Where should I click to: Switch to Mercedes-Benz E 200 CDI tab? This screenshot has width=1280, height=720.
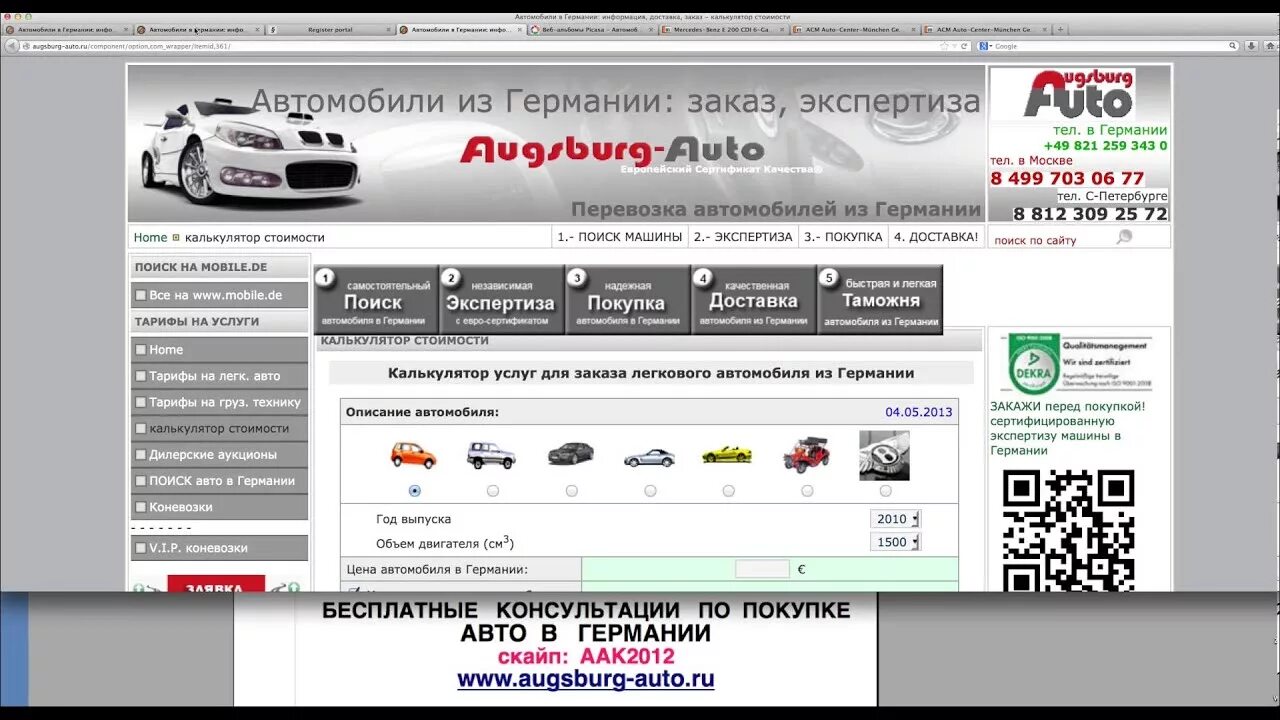pyautogui.click(x=722, y=30)
